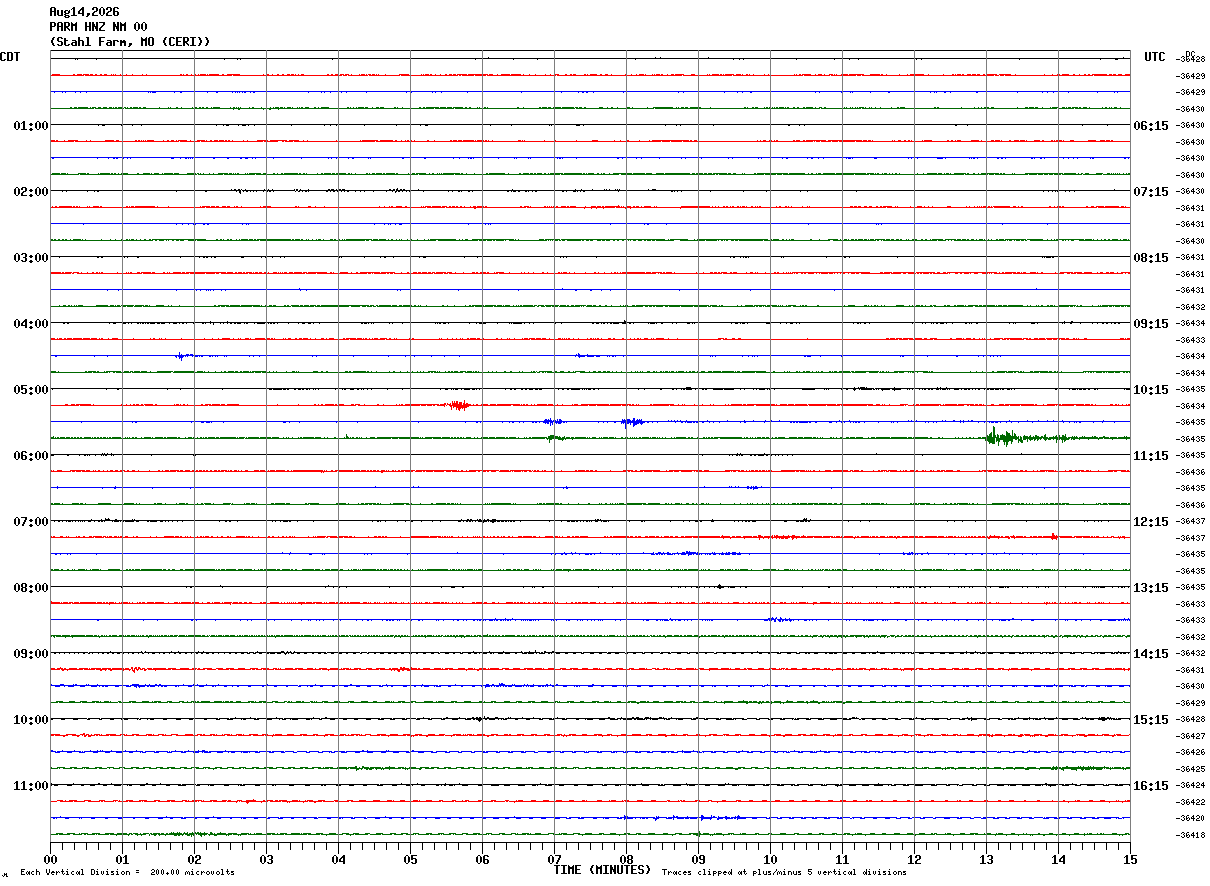Click the 02:00 CDT row label
This screenshot has height=886, width=1210.
31,191
